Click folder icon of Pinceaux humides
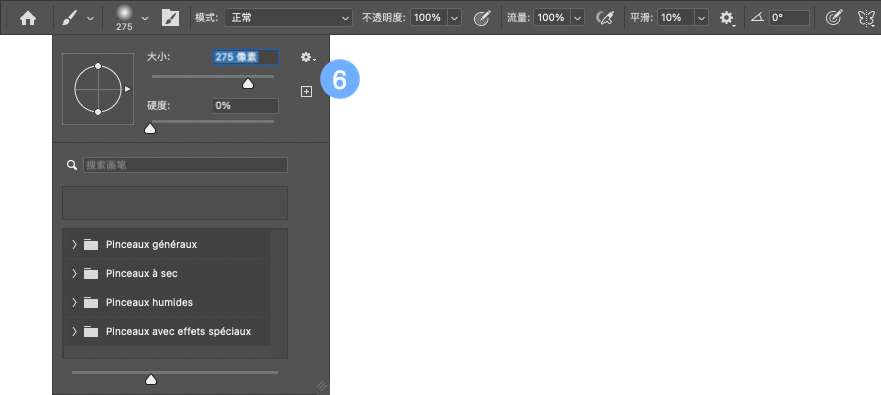Viewport: 881px width, 395px height. (91, 302)
